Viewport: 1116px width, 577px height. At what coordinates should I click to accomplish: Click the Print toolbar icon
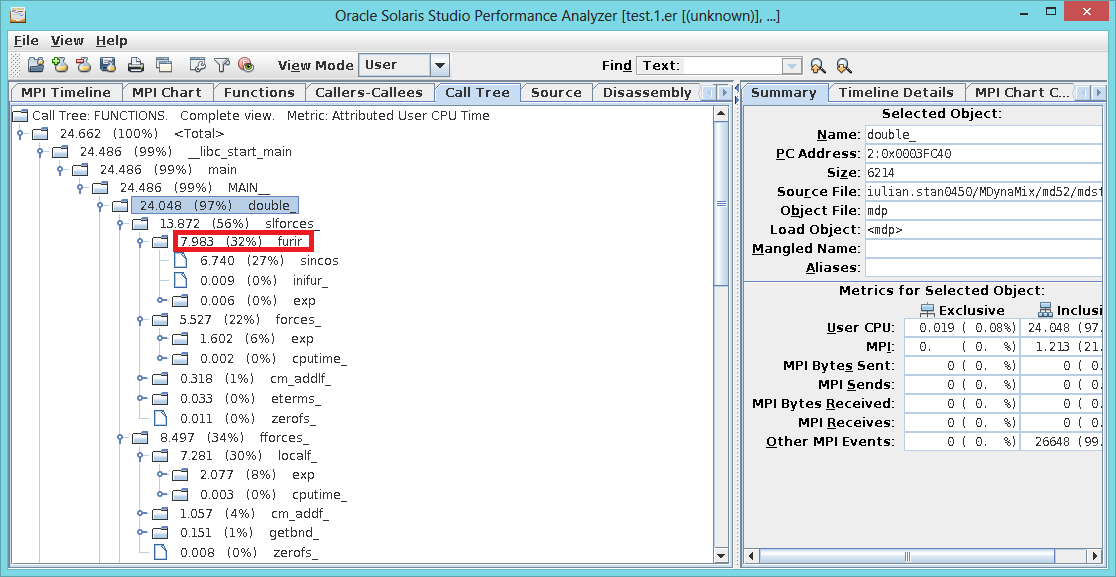pyautogui.click(x=136, y=65)
